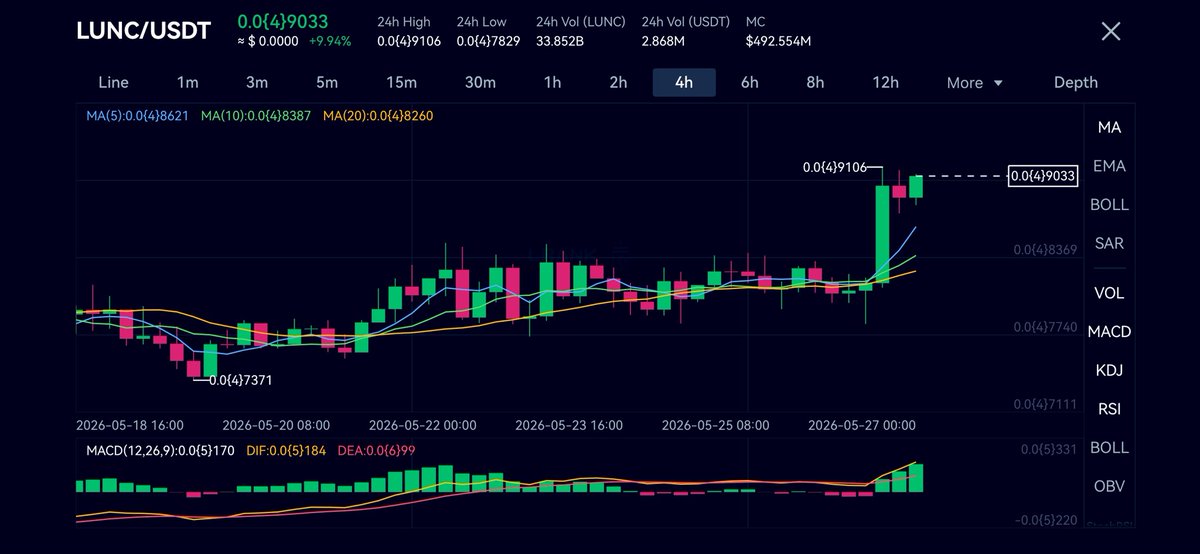
Task: Click the latest green candlestick
Action: [916, 186]
